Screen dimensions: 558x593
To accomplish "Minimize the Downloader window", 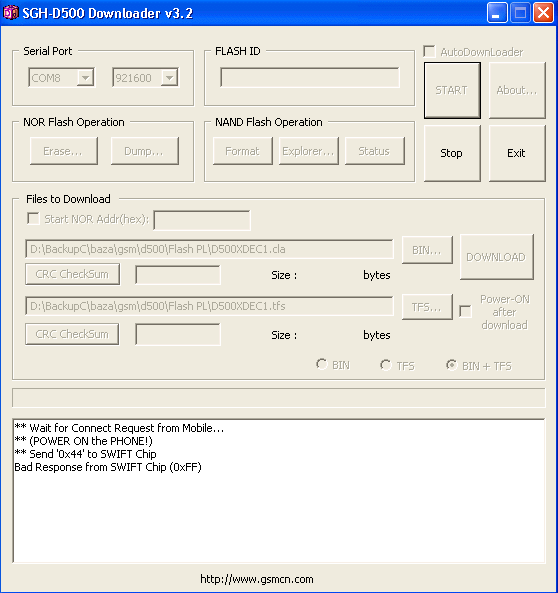I will point(497,13).
